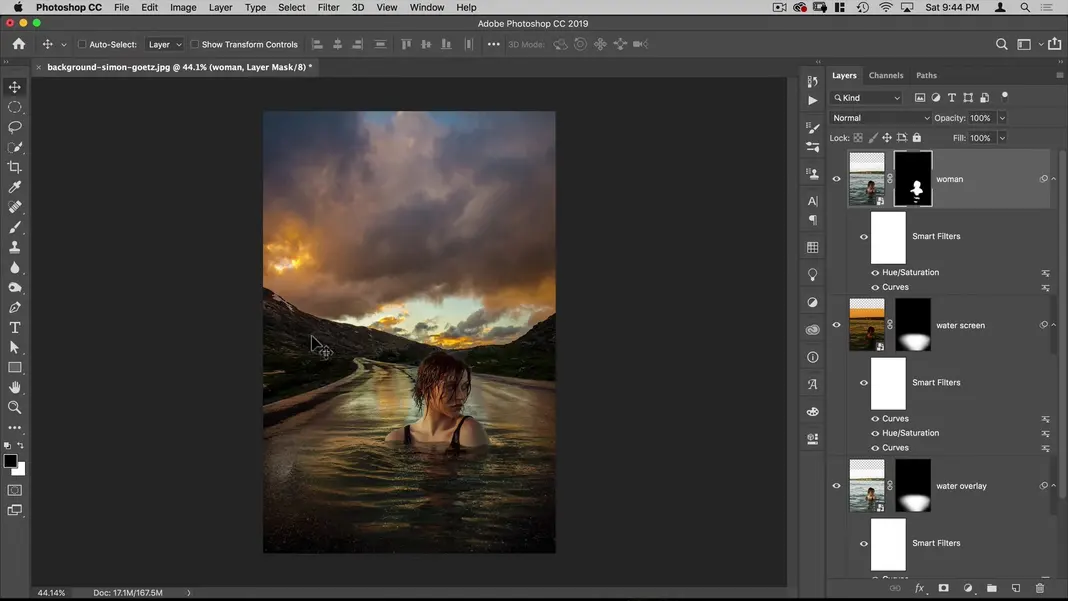Click the Home icon in options bar
Screen dimensions: 1068x601
18,44
